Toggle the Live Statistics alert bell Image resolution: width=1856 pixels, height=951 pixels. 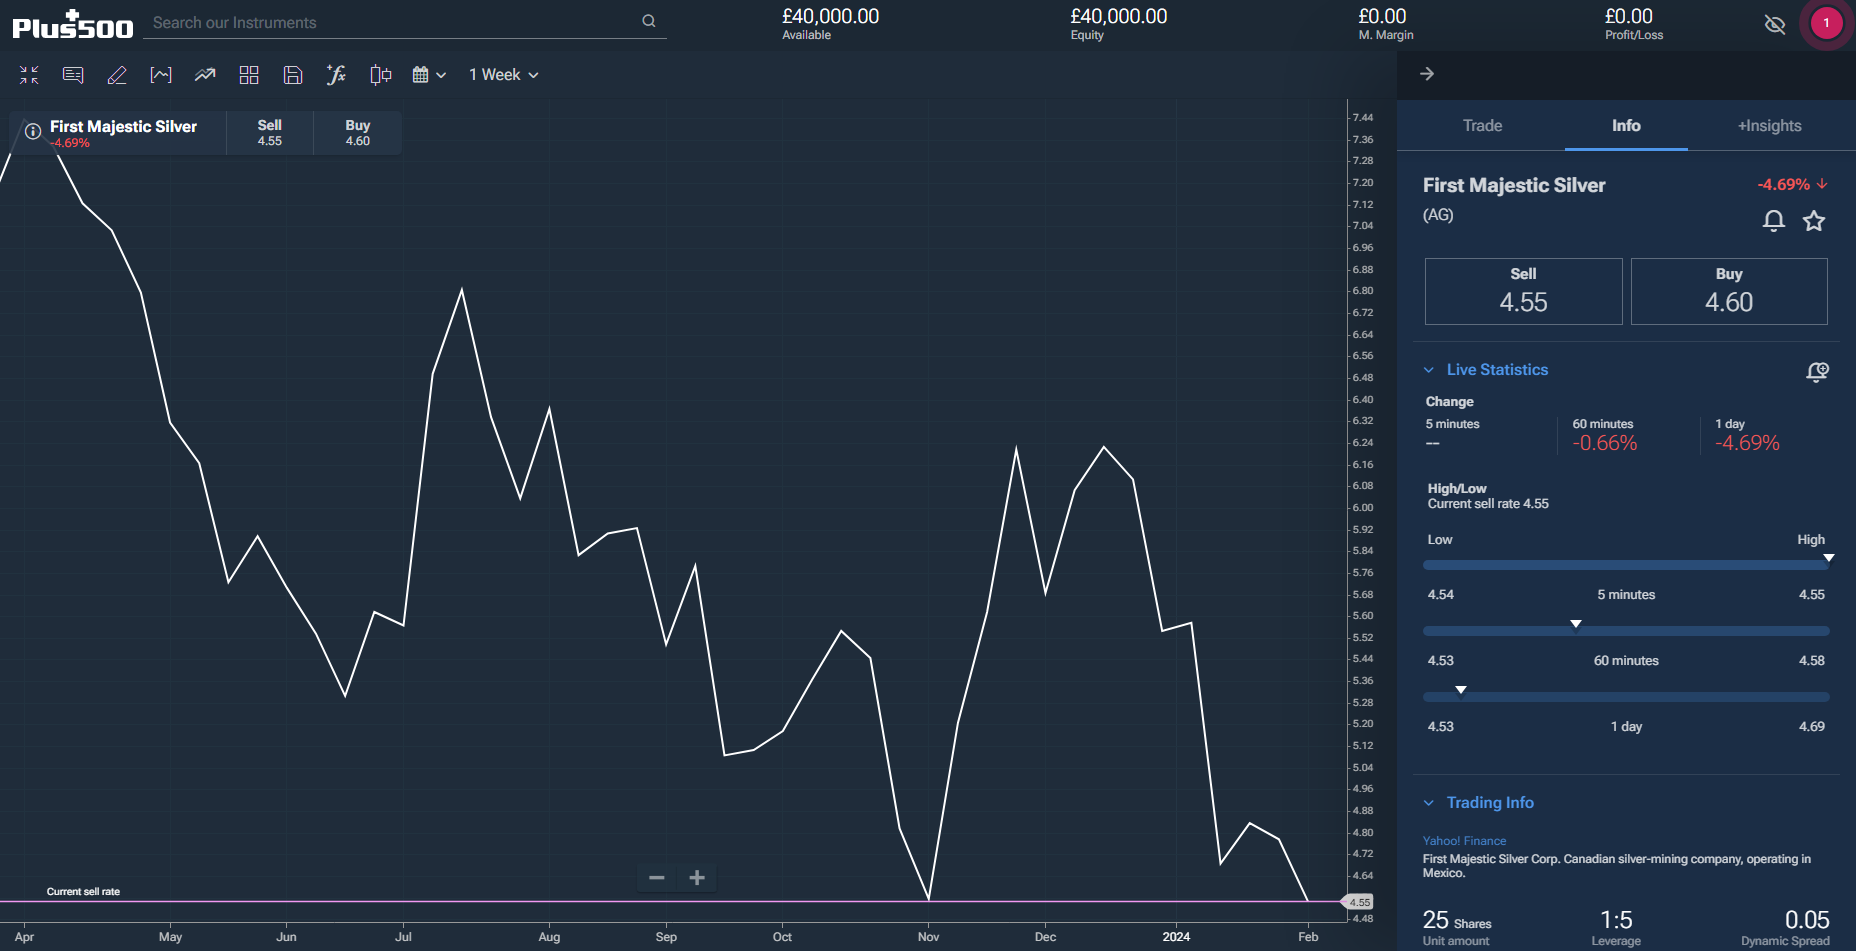point(1817,371)
